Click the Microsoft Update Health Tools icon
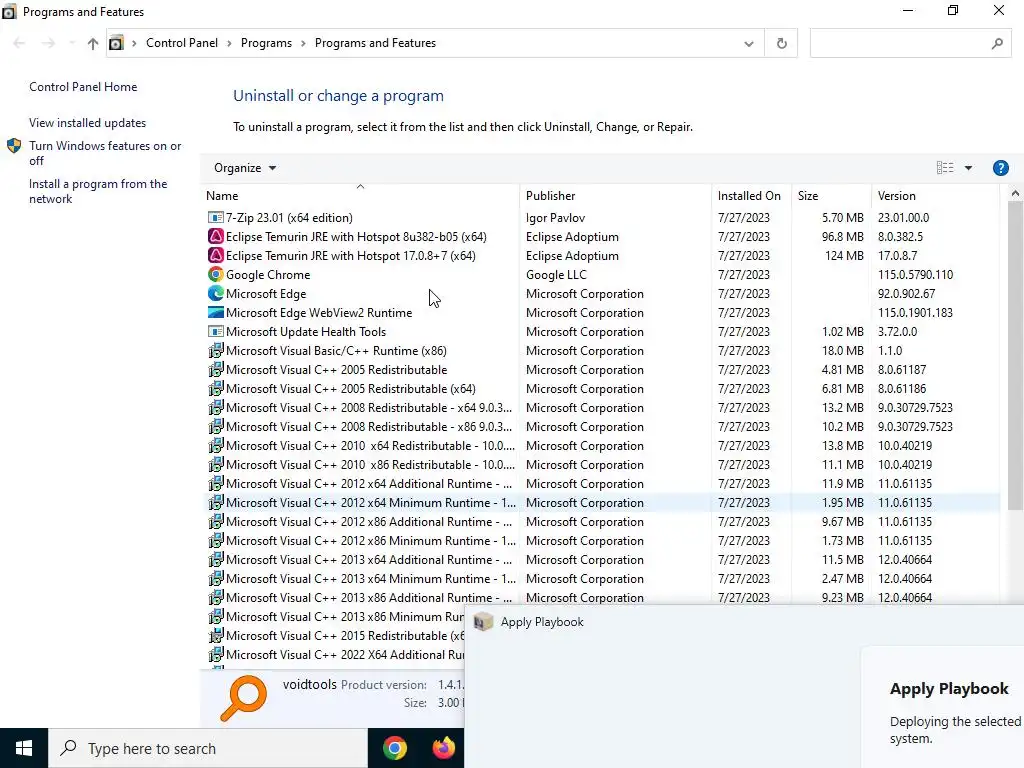 (x=216, y=331)
